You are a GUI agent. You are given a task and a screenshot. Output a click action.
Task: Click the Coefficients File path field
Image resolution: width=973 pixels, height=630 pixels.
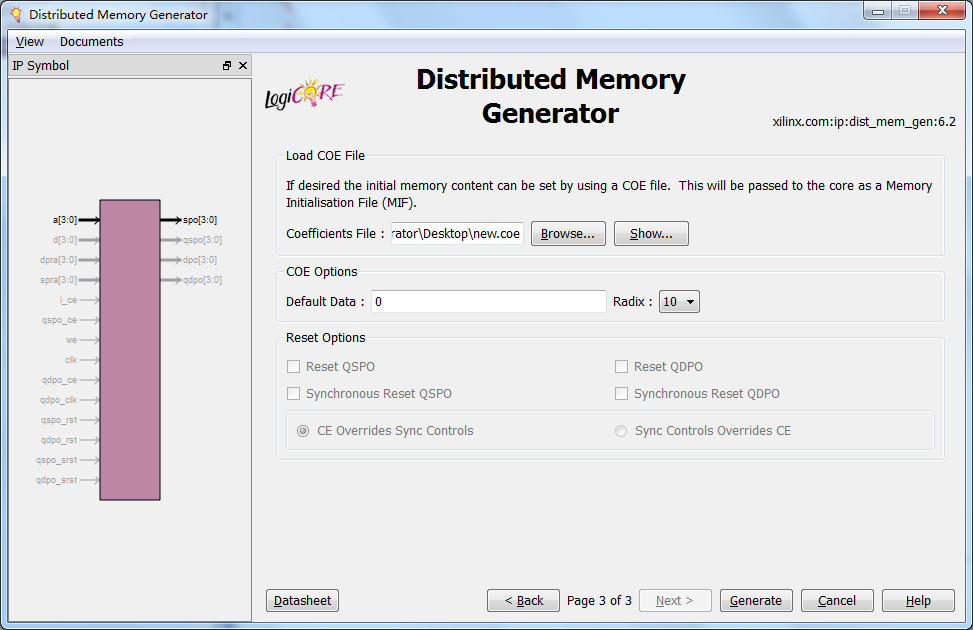coord(457,233)
